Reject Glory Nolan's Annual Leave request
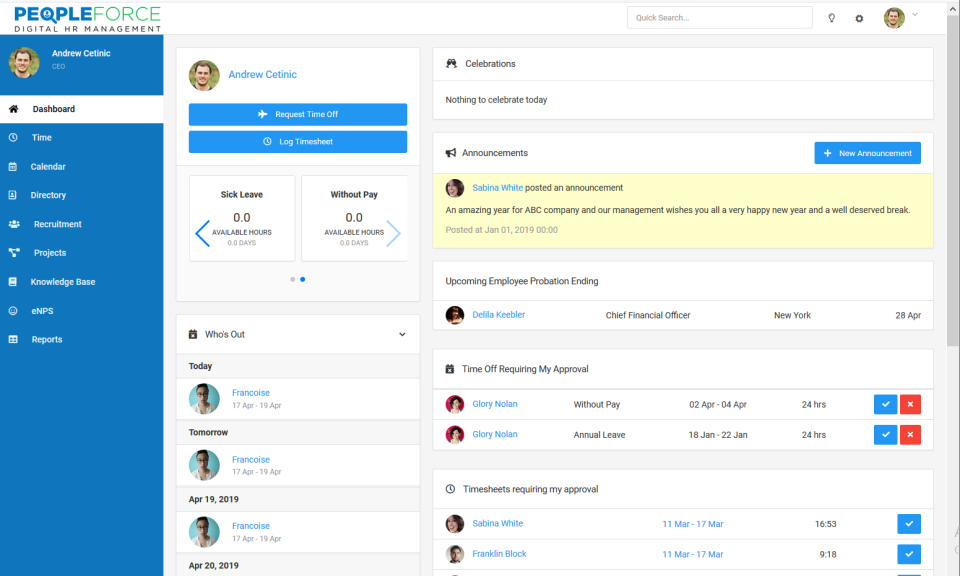Viewport: 960px width, 576px height. tap(910, 435)
